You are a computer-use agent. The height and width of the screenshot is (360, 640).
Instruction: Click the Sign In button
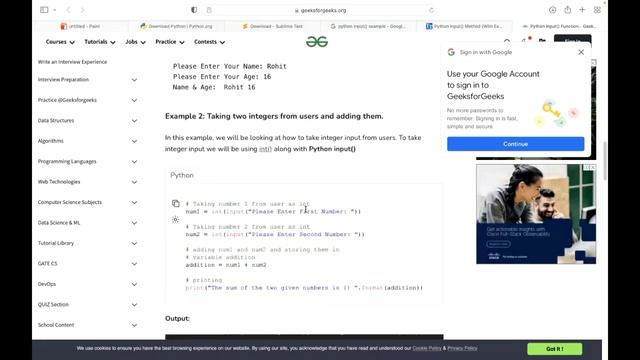[x=572, y=40]
